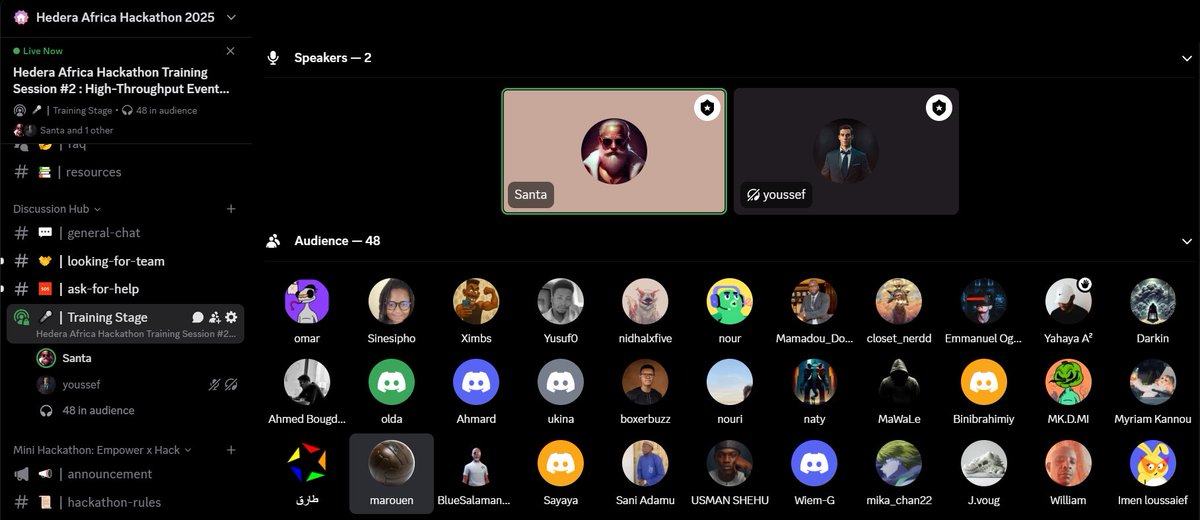
Task: Dismiss the Live Now event banner
Action: click(x=231, y=51)
